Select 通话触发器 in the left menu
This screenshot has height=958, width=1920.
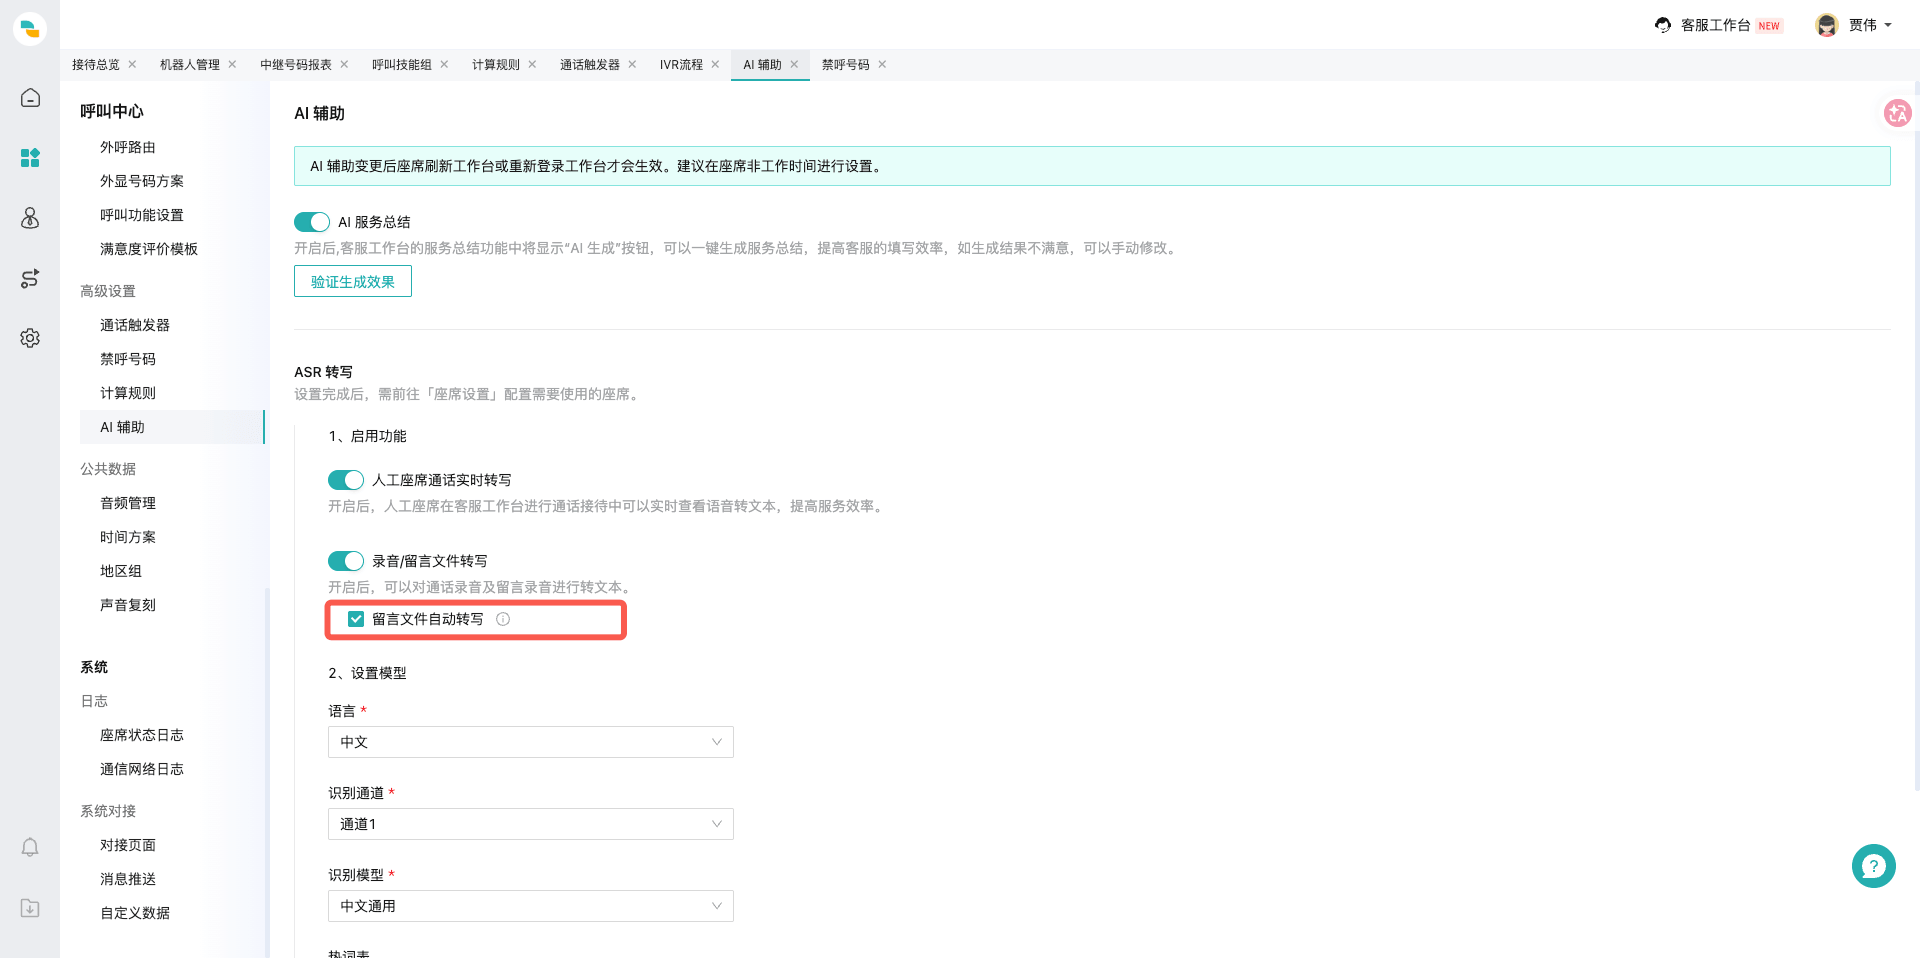click(135, 325)
